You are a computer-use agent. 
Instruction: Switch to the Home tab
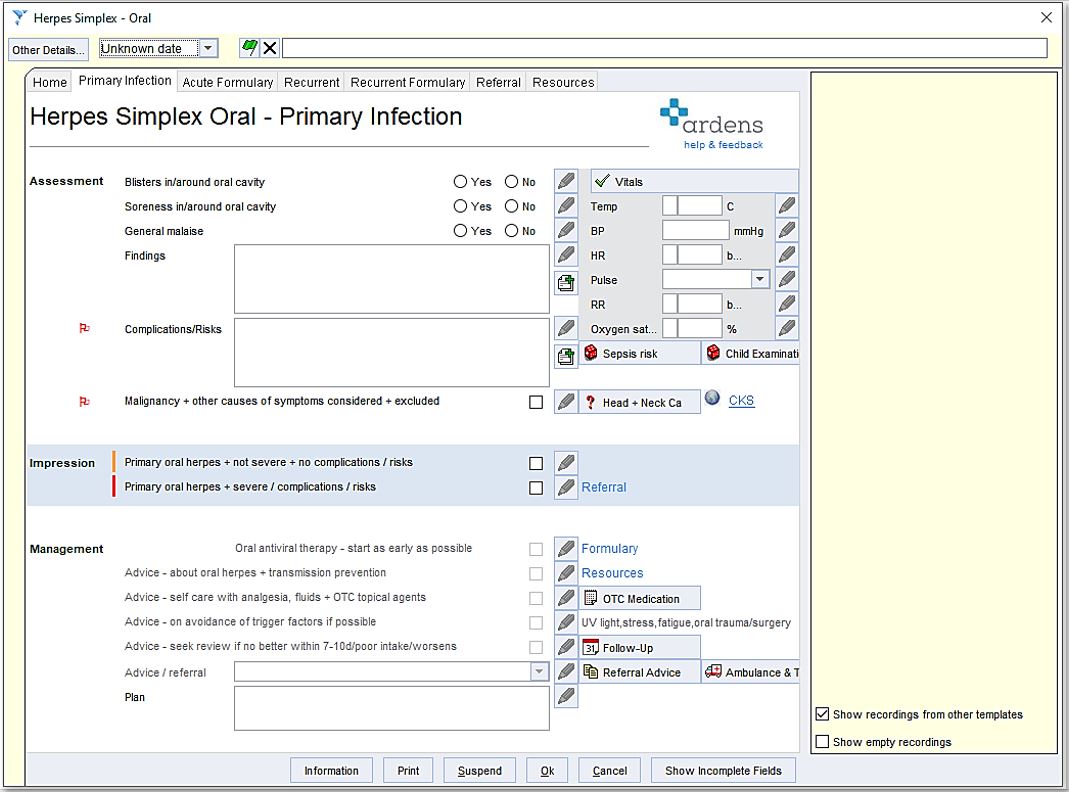point(50,82)
